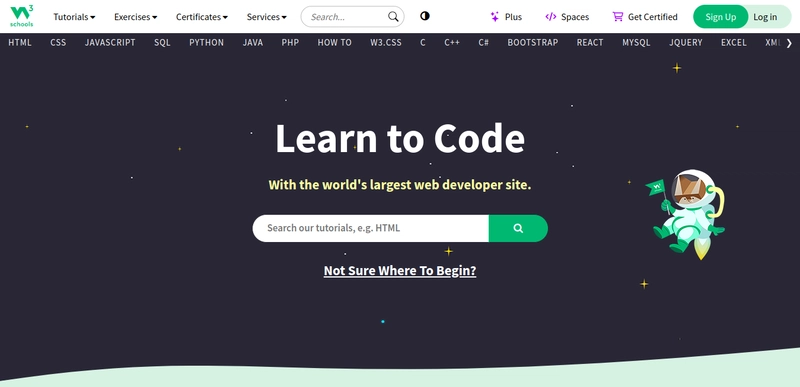Screen dimensions: 800x387
Task: Click the right arrow to scroll topic bar
Action: [x=789, y=43]
